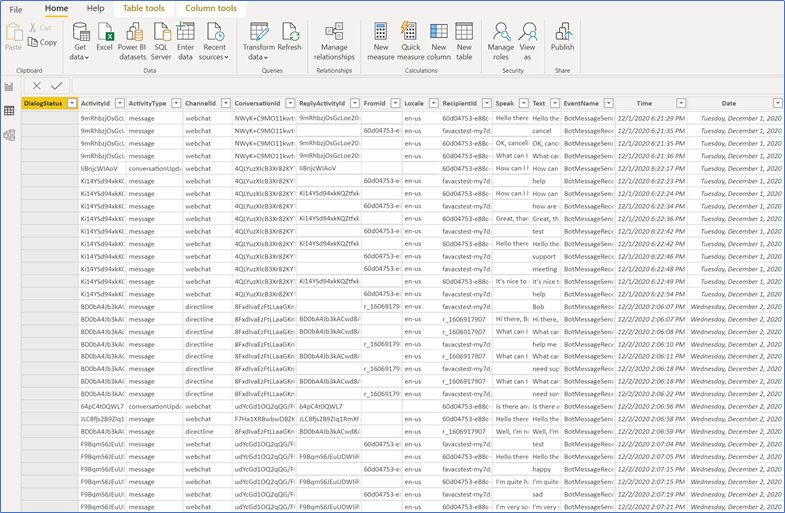Open Recent sources

coord(215,32)
